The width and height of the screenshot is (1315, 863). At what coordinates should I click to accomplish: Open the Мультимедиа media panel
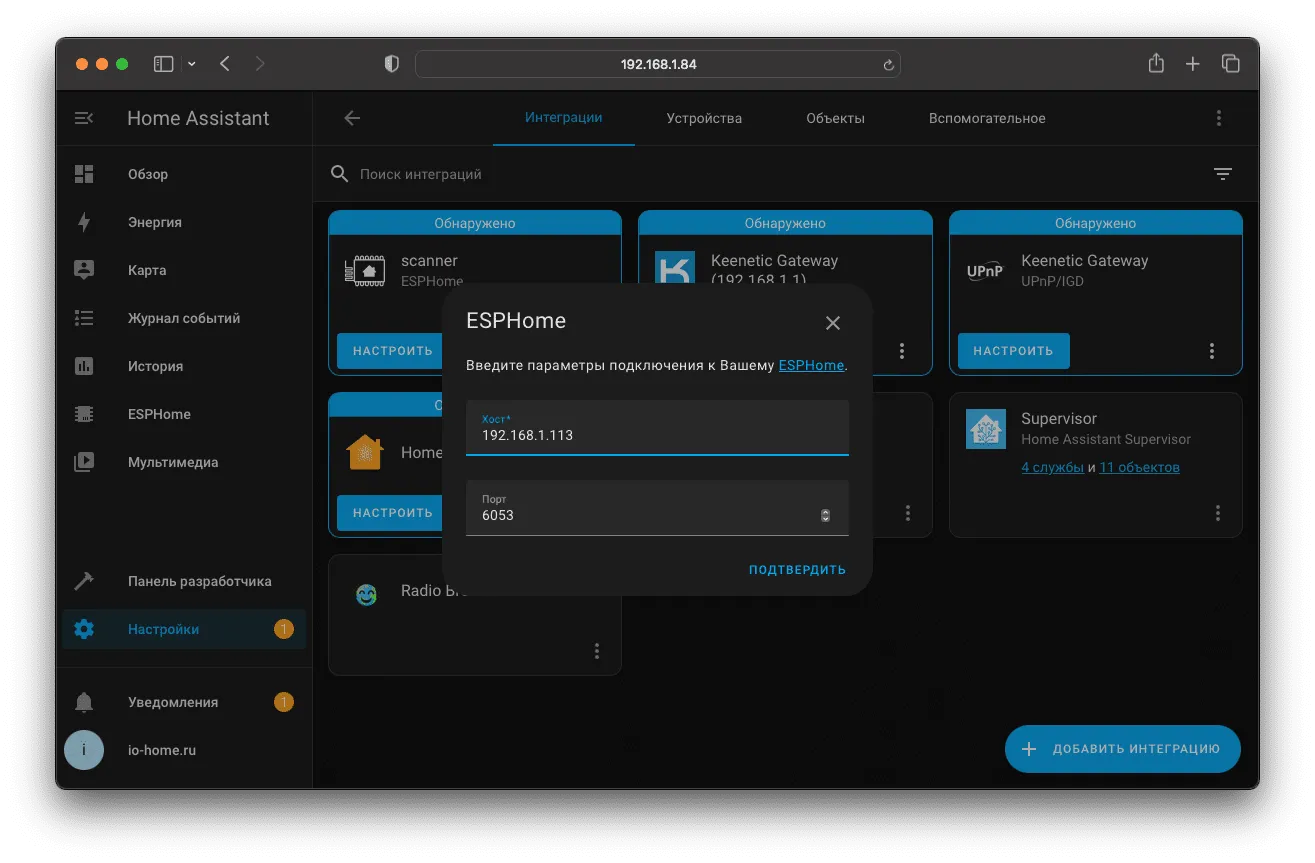coord(184,462)
